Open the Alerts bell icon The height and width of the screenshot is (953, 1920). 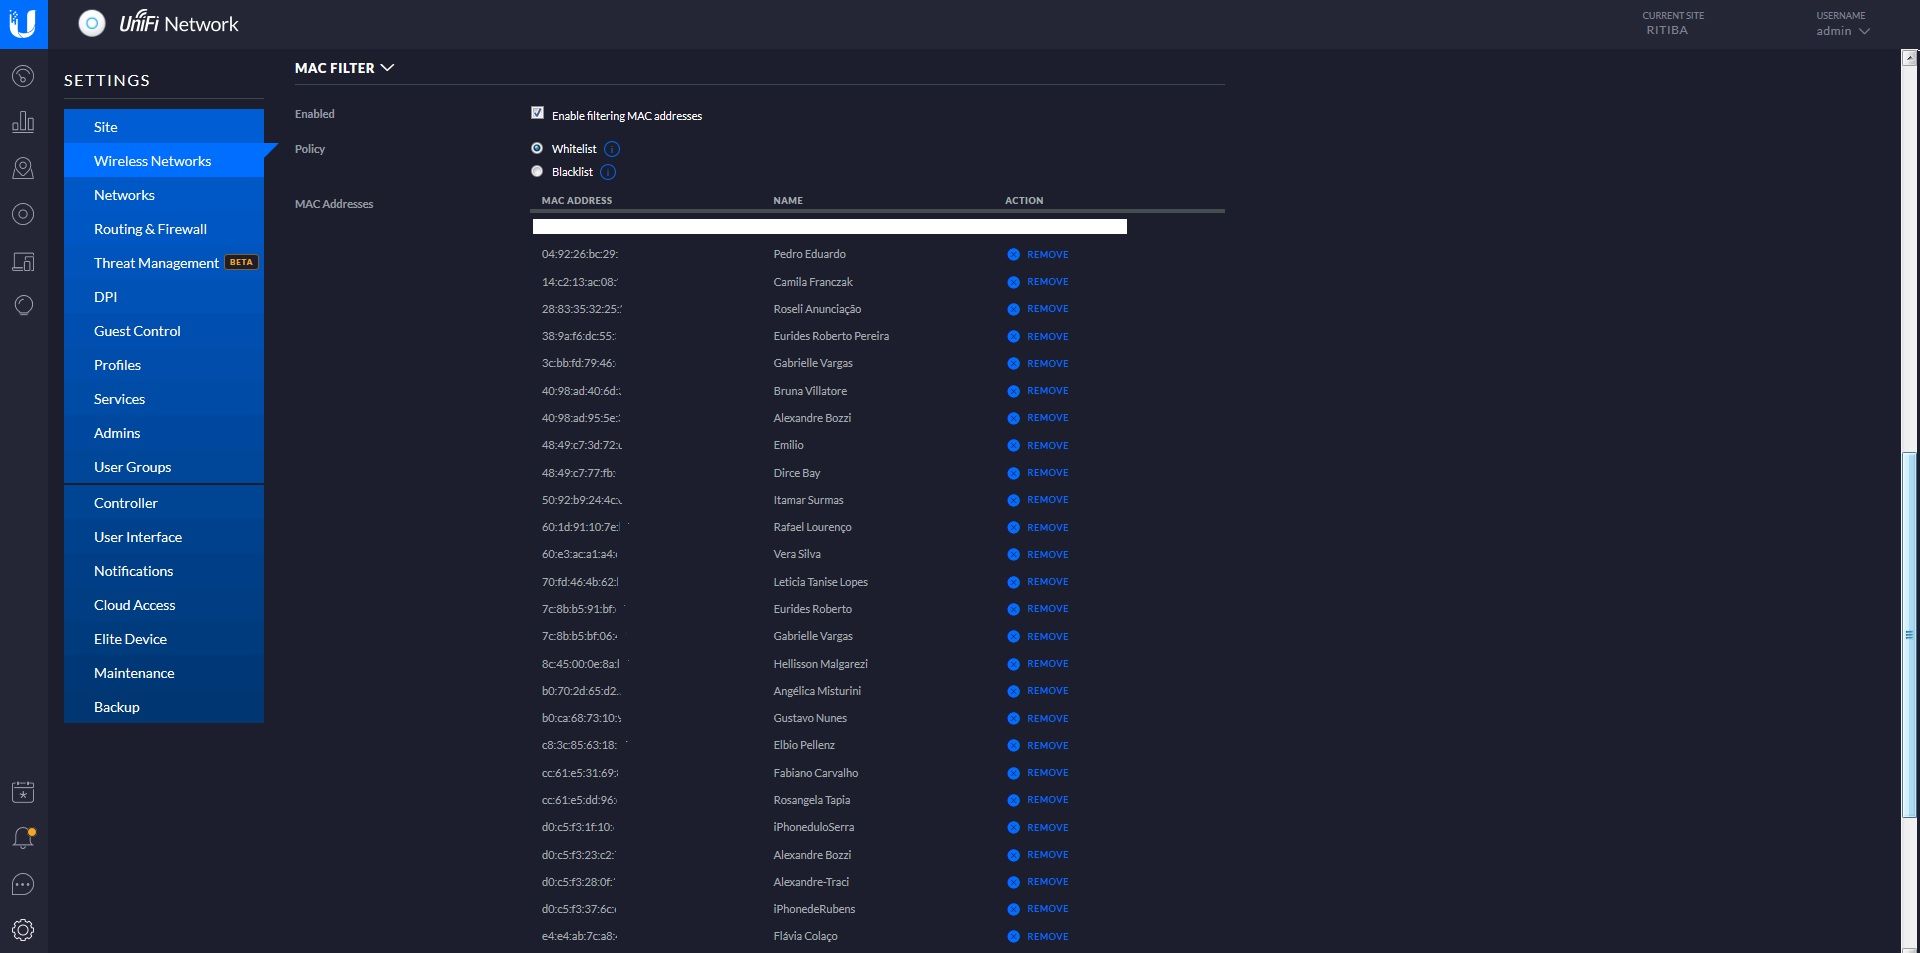point(23,838)
